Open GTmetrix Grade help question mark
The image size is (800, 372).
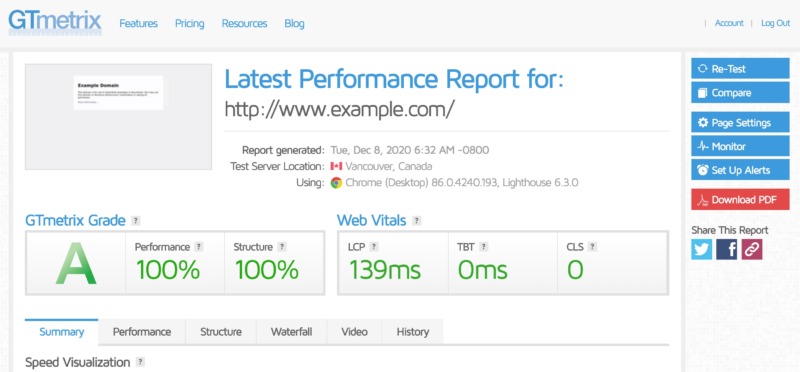[135, 221]
